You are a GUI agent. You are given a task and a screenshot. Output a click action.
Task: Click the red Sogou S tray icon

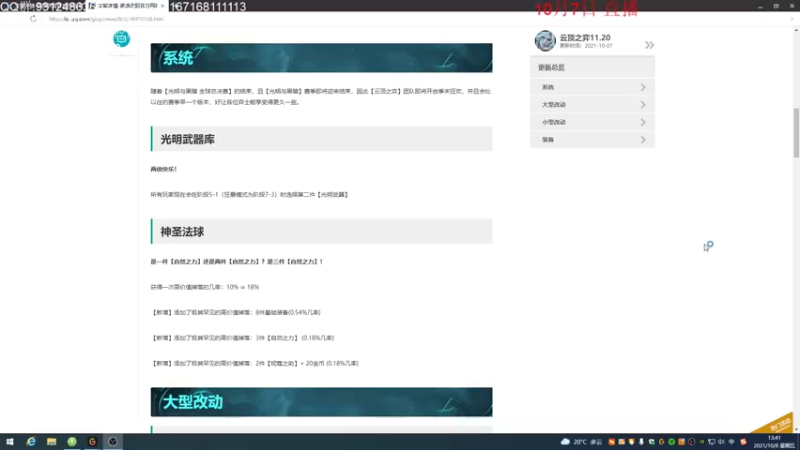(743, 442)
